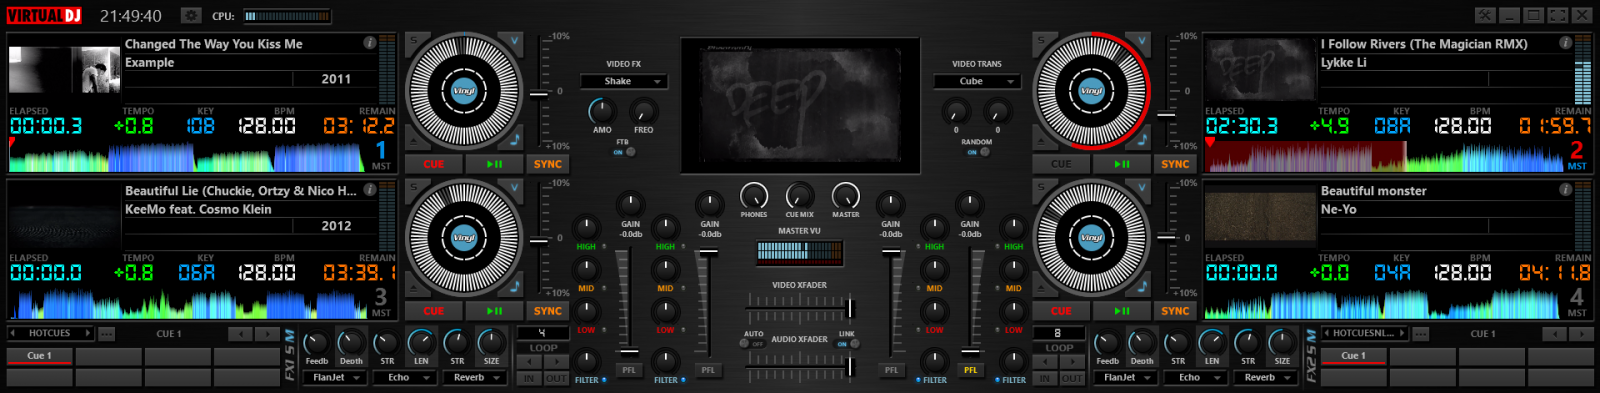Click the info icon beside the Beautiful monster track

coord(1565,190)
